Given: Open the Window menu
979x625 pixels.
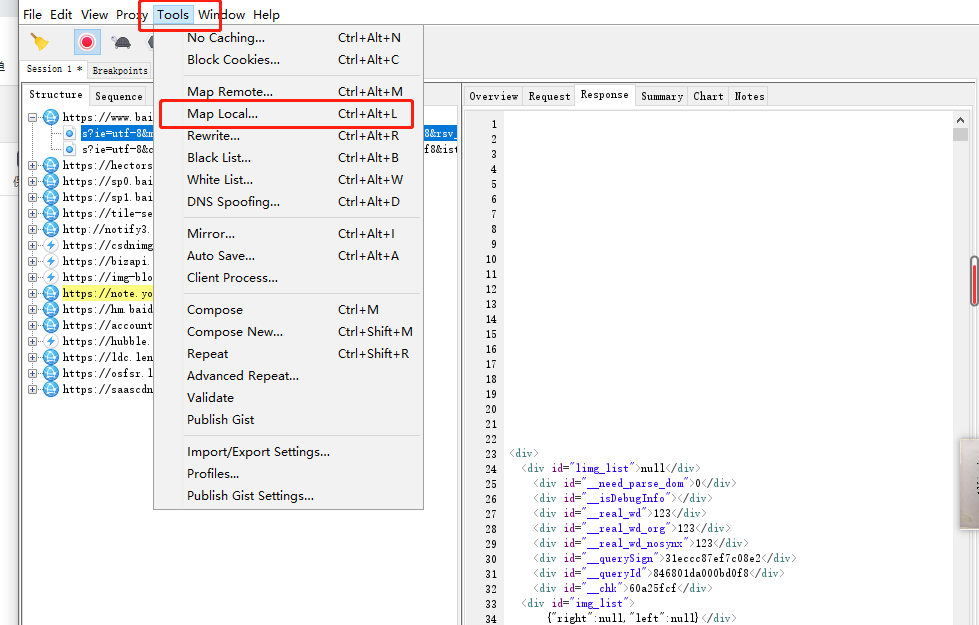Looking at the screenshot, I should (x=221, y=14).
